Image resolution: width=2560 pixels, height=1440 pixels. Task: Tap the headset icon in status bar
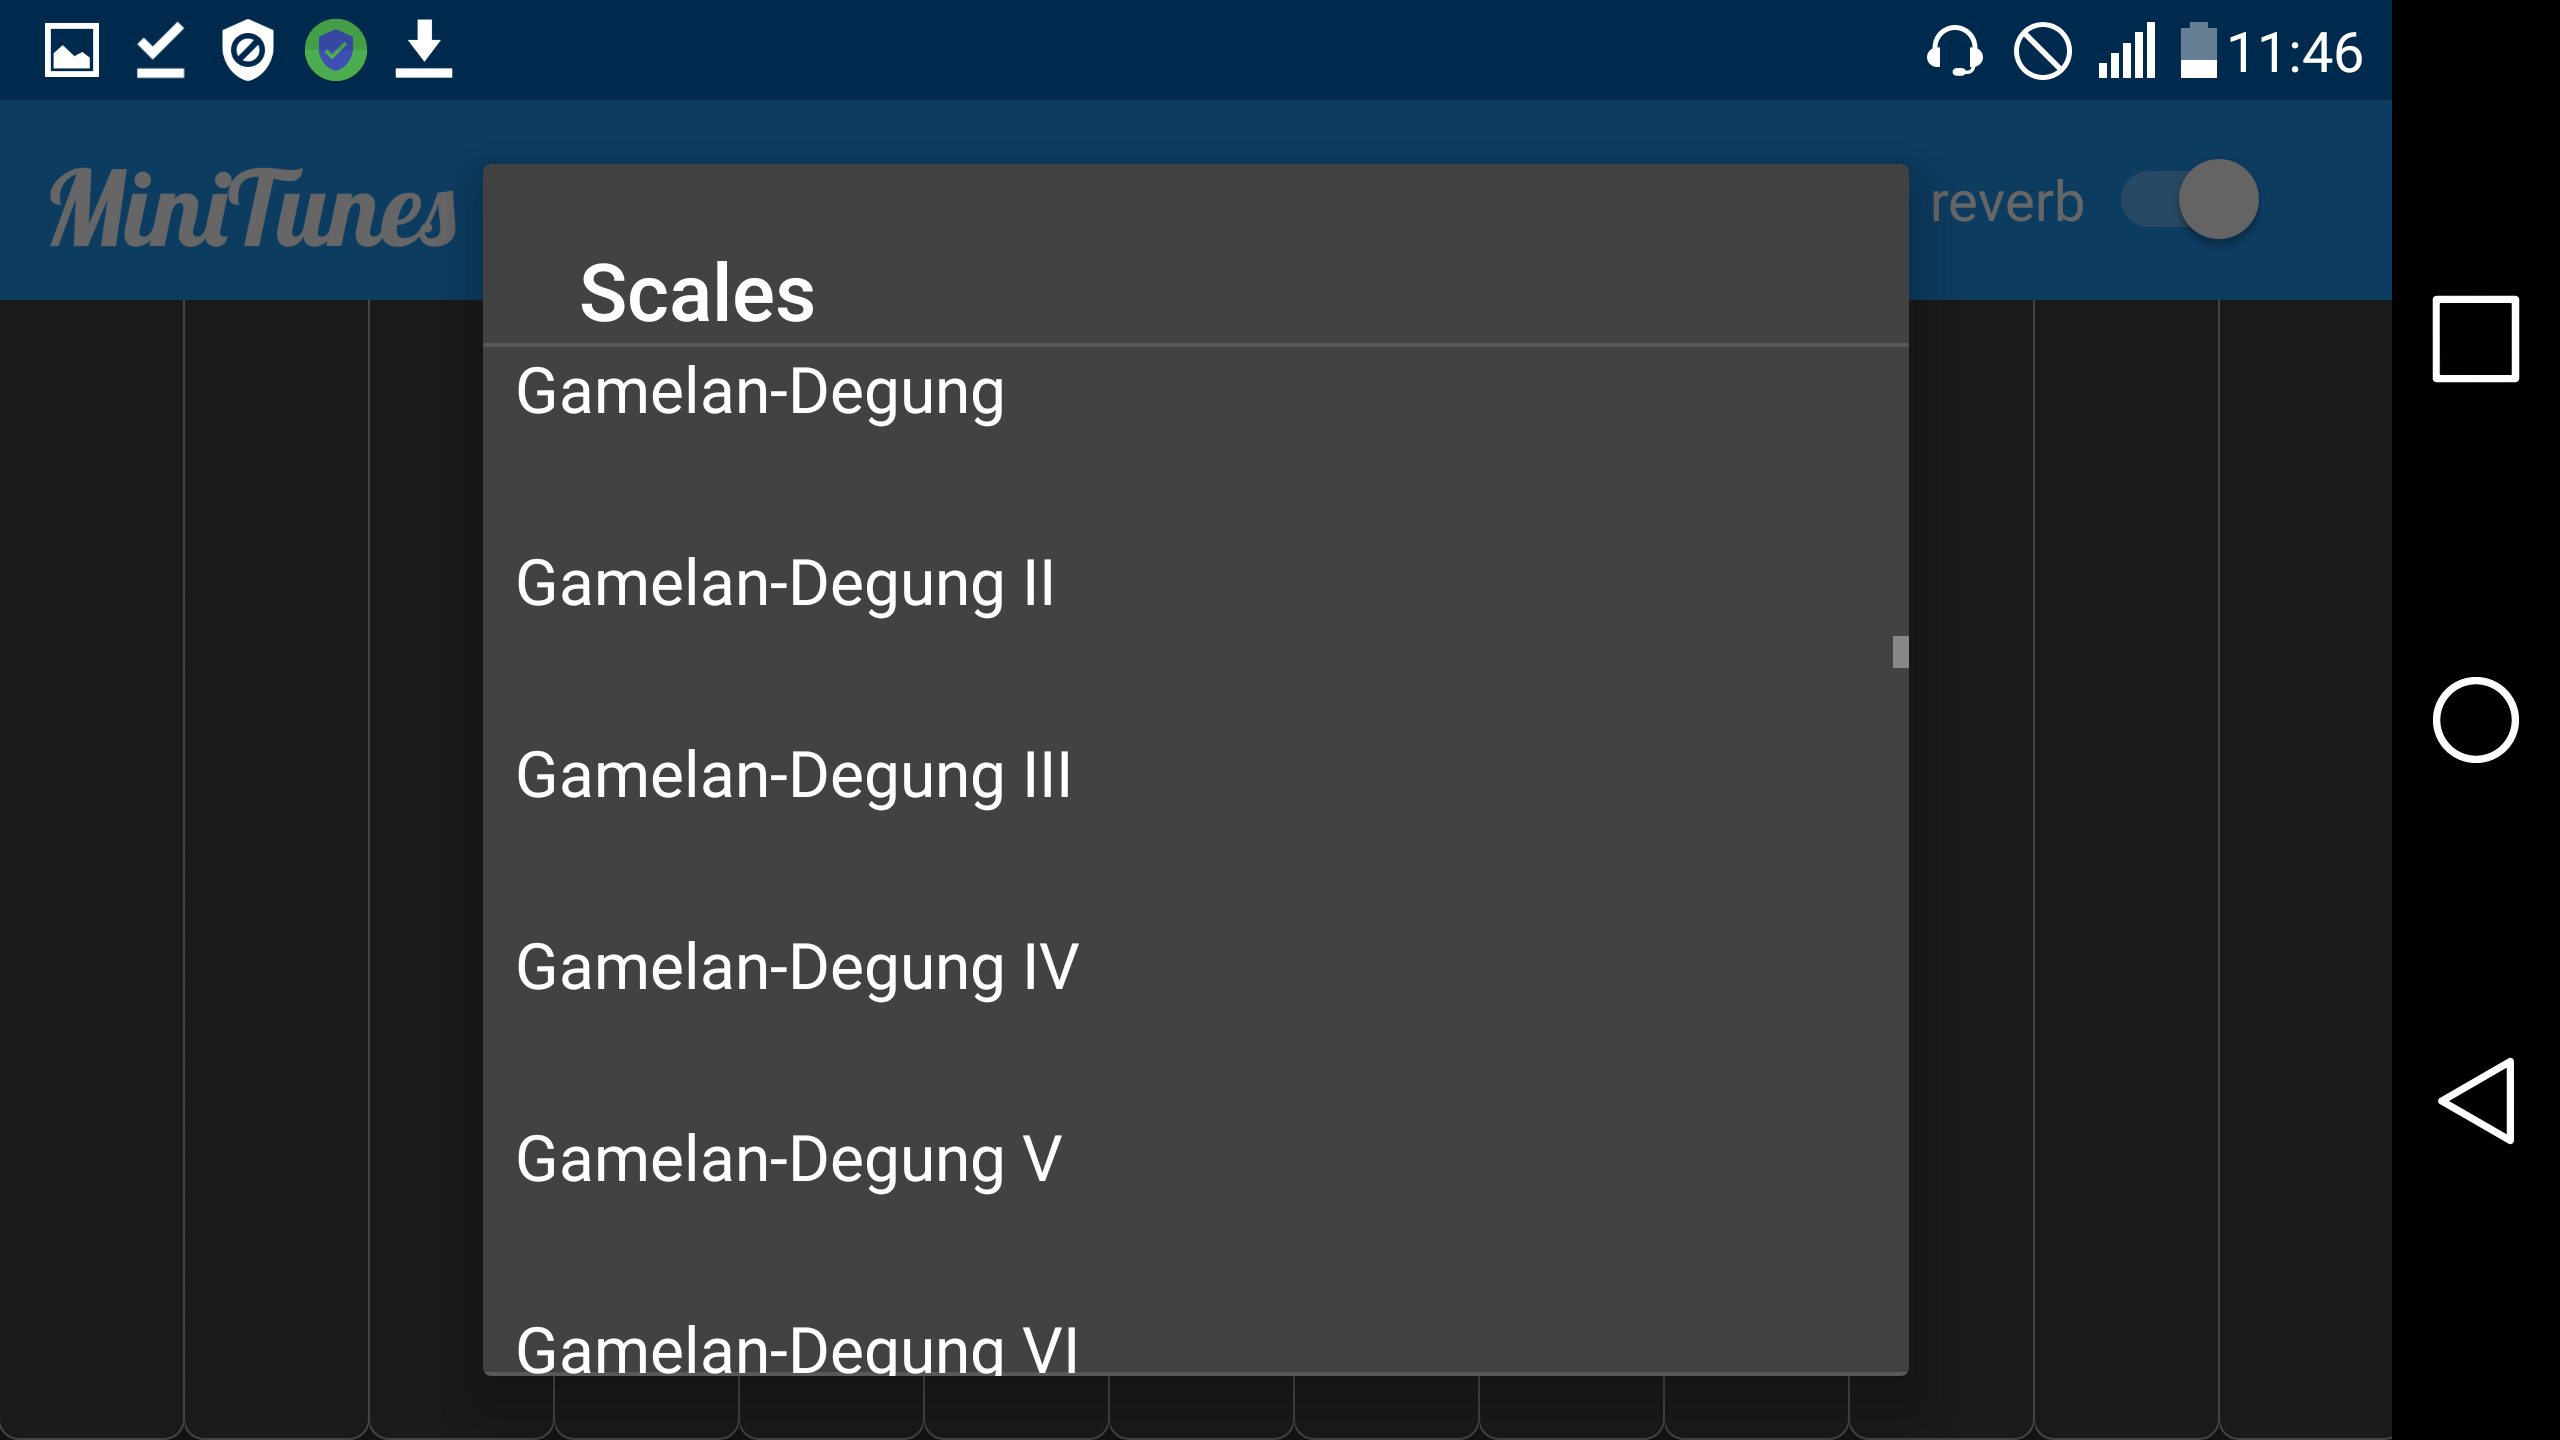point(1954,50)
